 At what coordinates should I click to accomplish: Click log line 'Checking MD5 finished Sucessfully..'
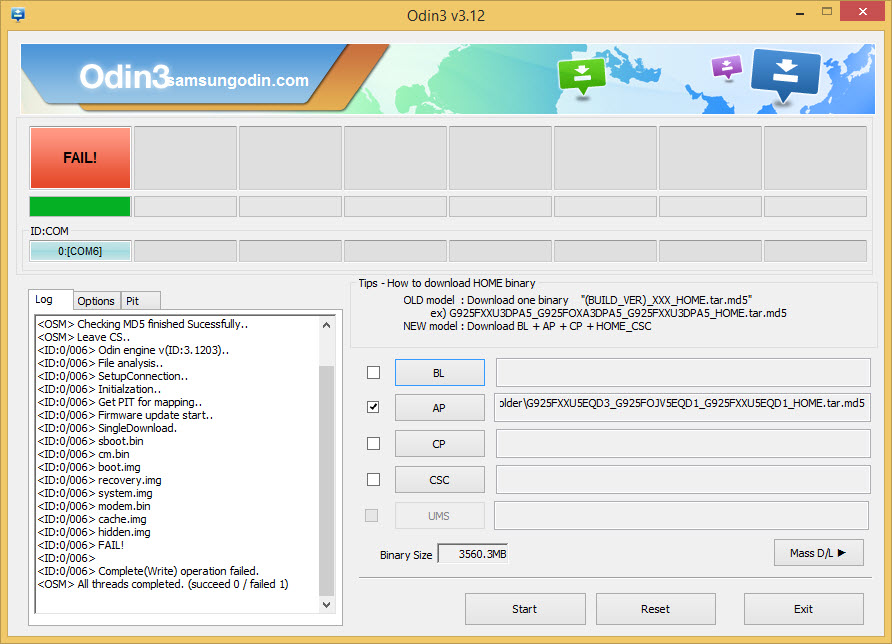tap(143, 324)
